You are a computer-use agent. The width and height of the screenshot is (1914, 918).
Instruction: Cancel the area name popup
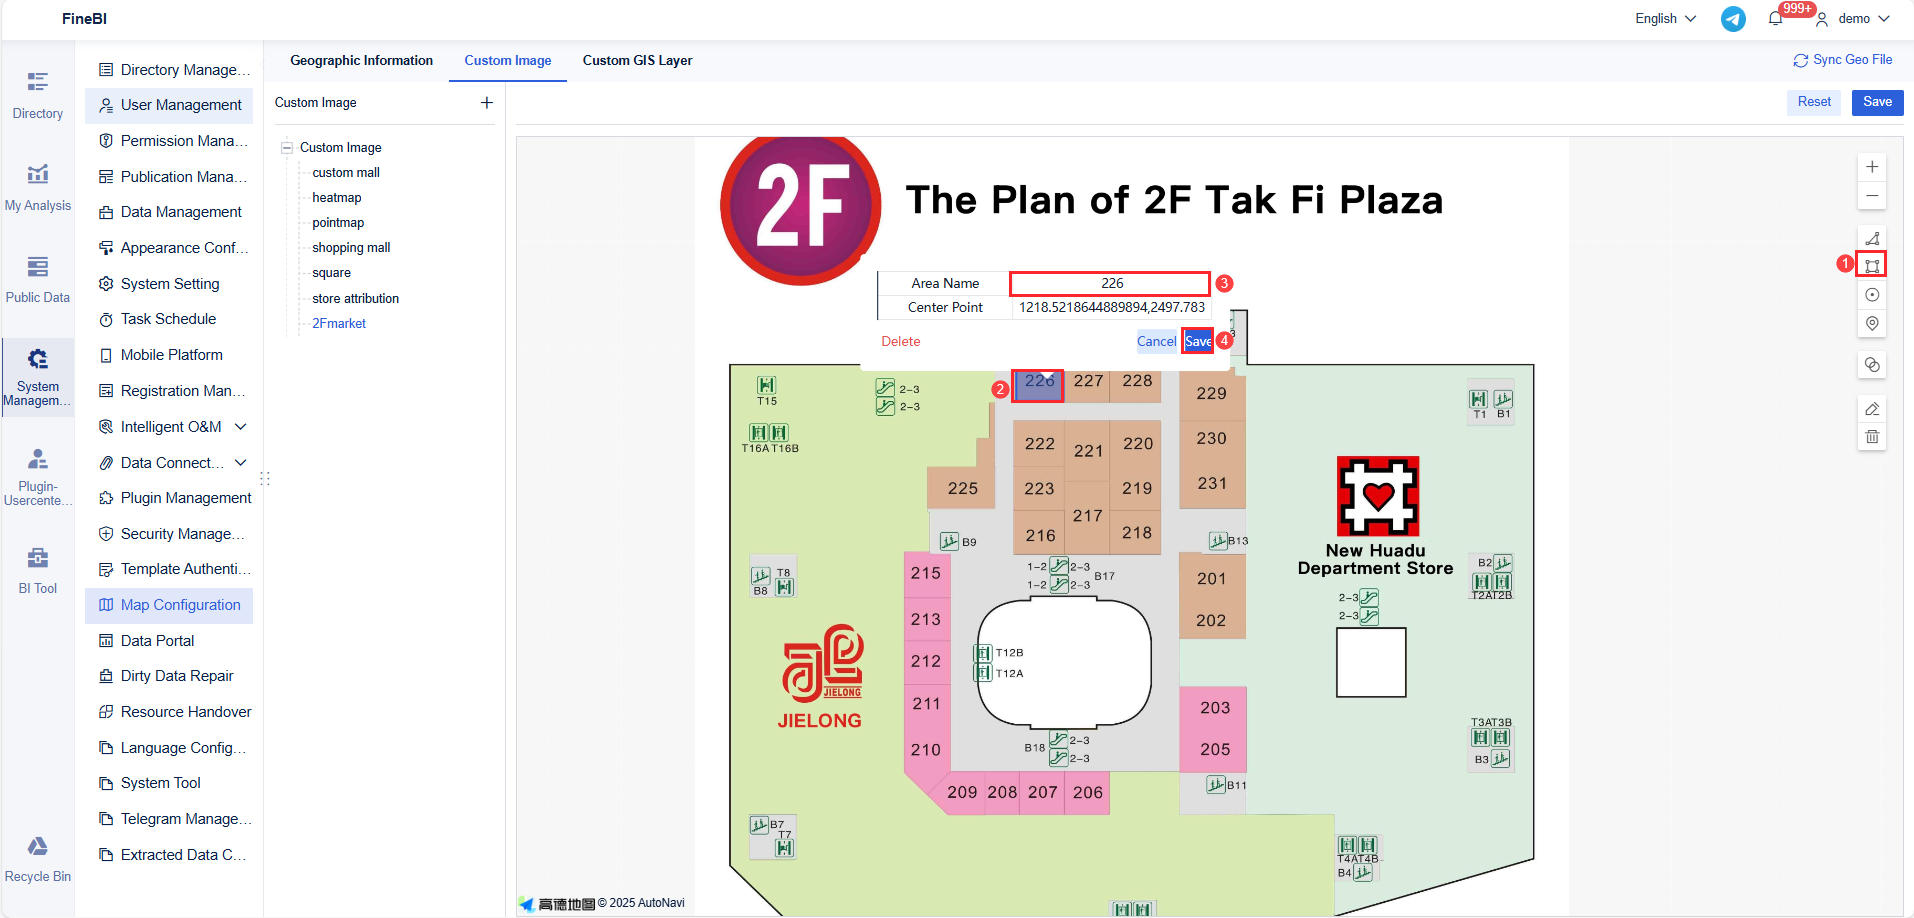click(1157, 342)
